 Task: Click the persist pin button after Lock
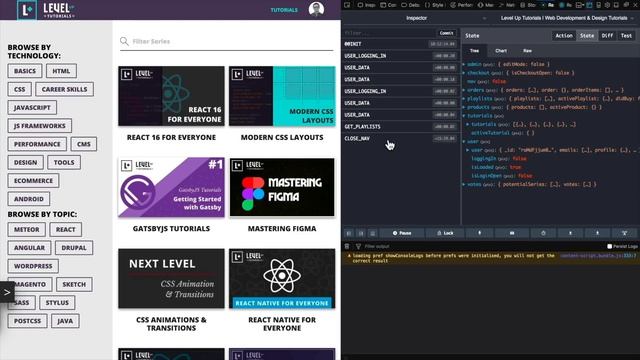point(480,233)
